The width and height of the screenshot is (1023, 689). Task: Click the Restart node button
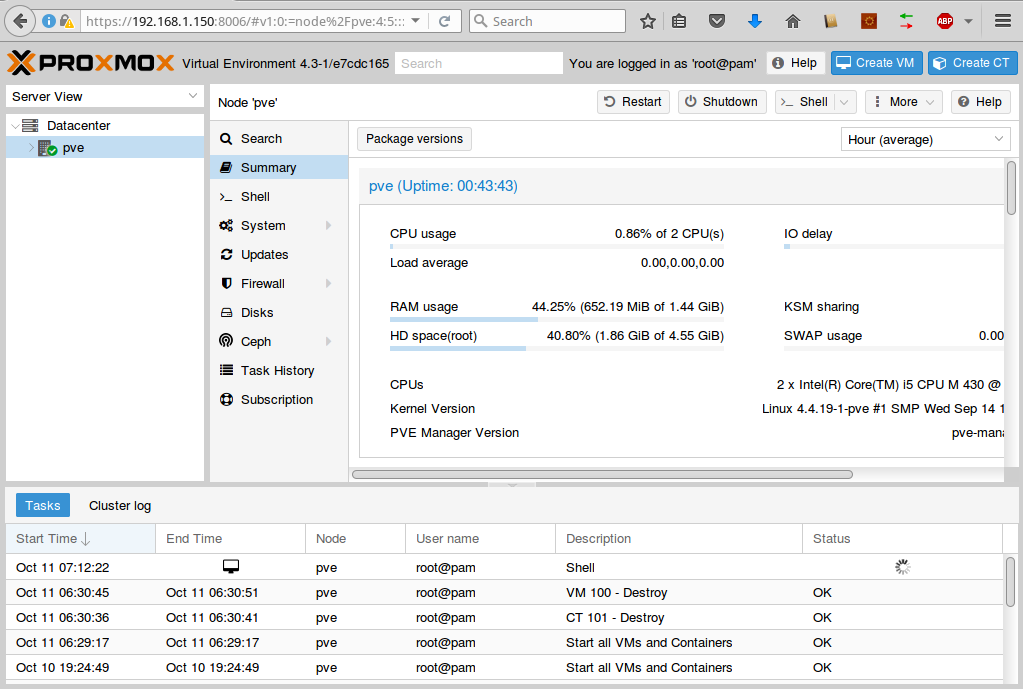(633, 102)
